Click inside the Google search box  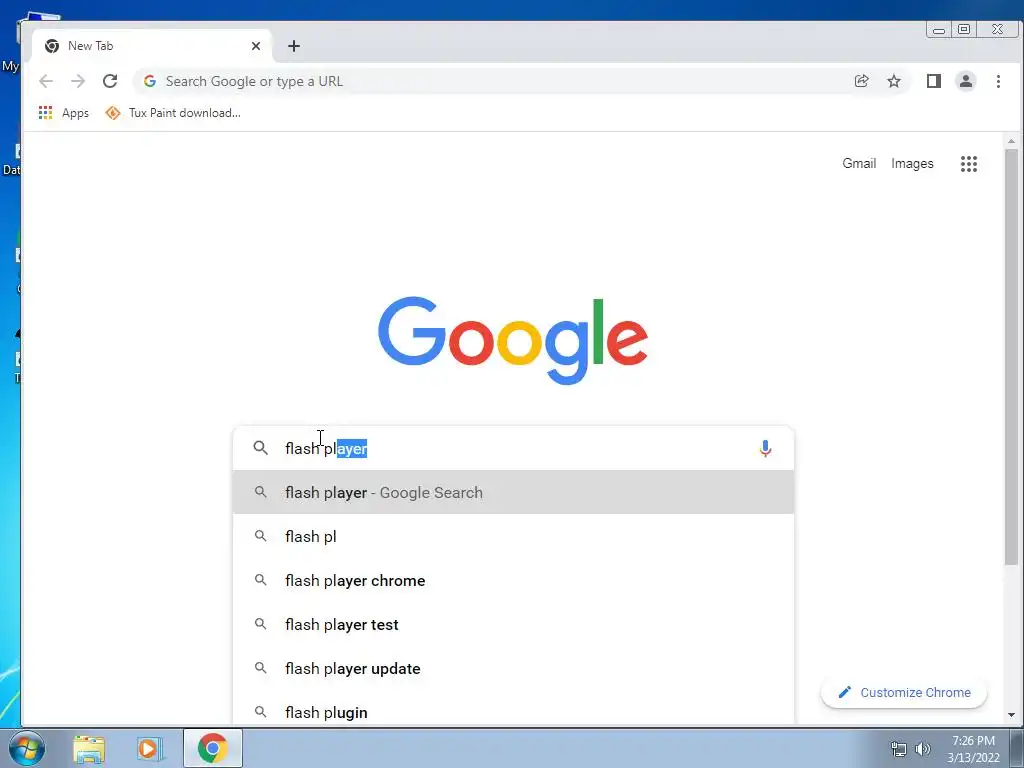[x=513, y=448]
